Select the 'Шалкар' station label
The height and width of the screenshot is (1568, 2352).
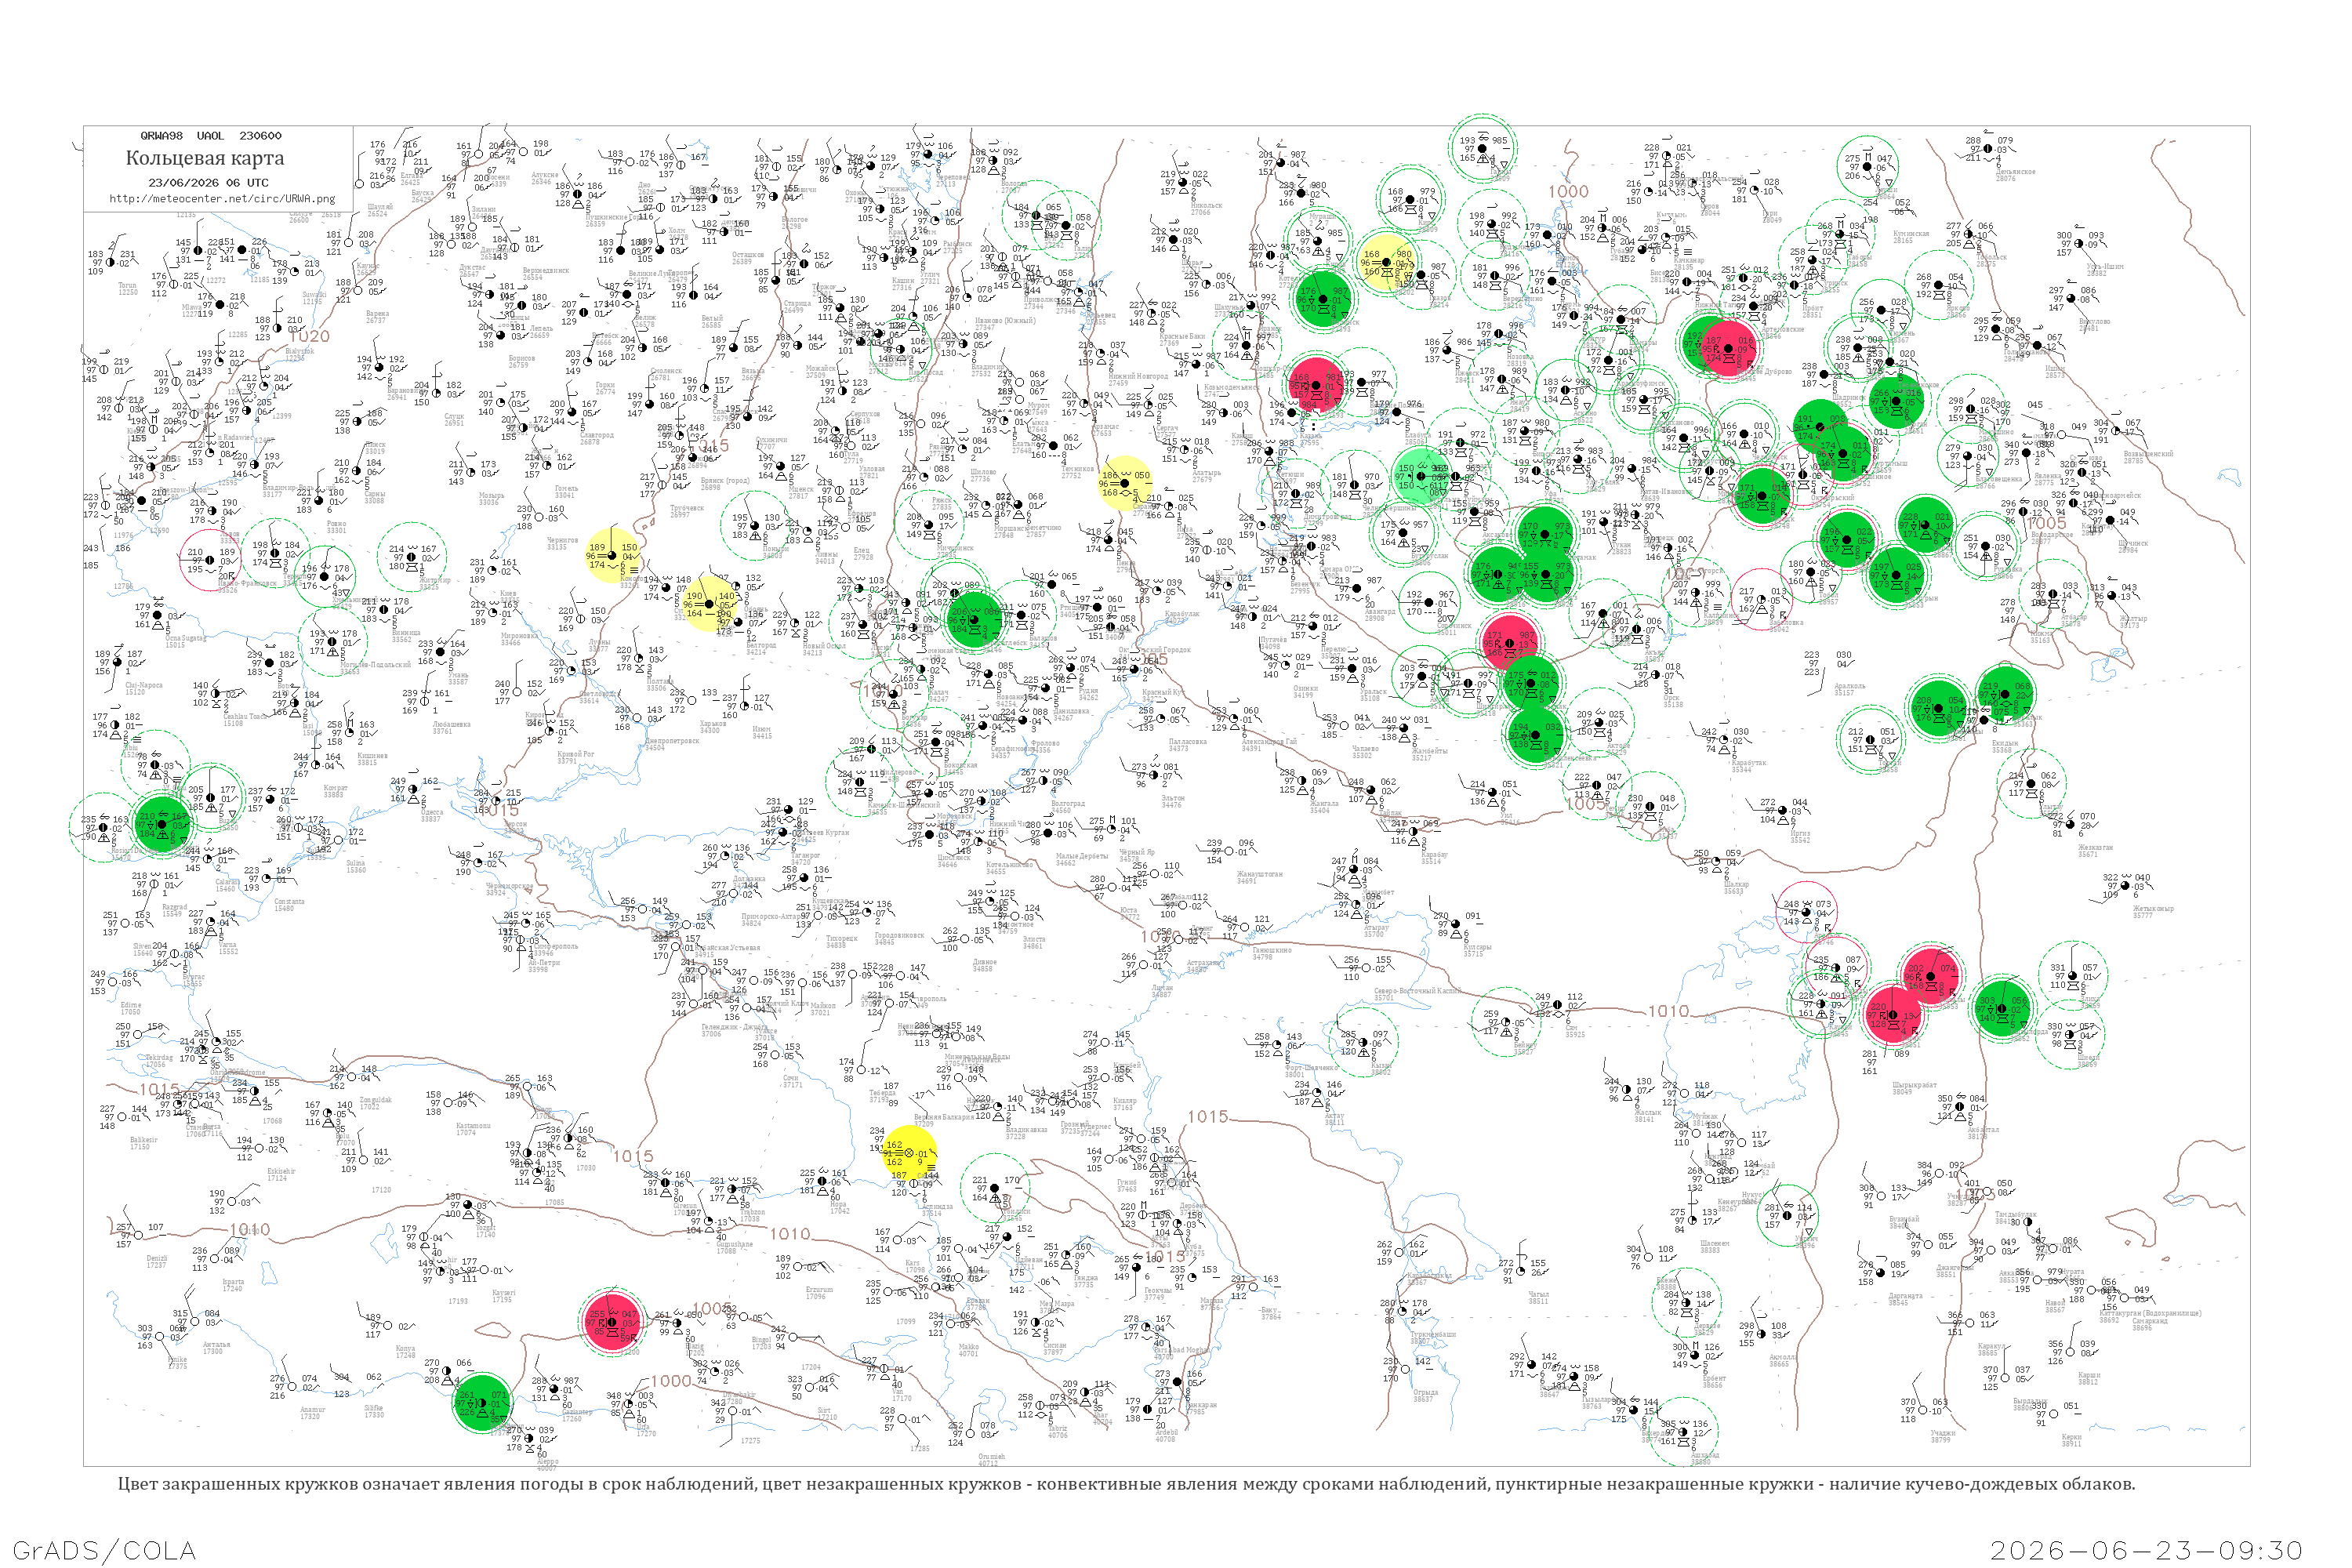click(x=1736, y=884)
